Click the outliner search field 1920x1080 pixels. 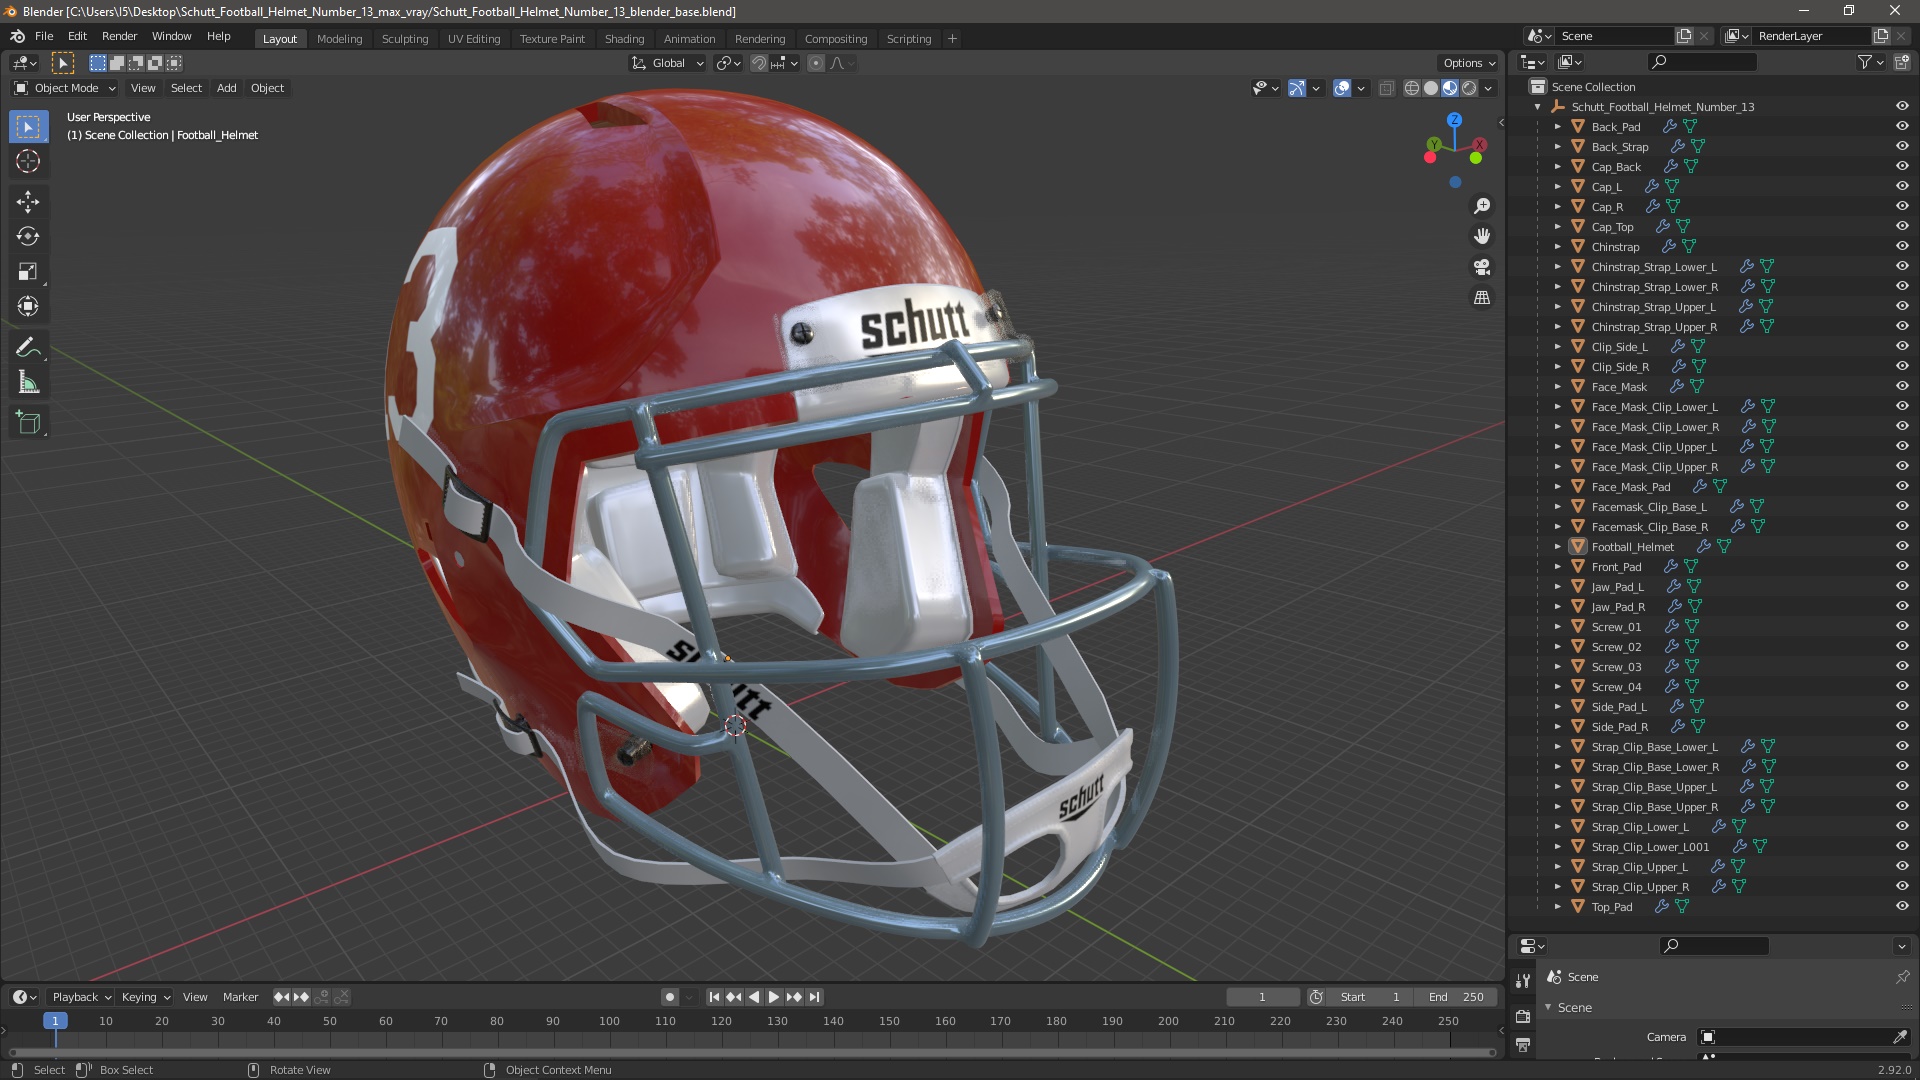pos(1702,62)
